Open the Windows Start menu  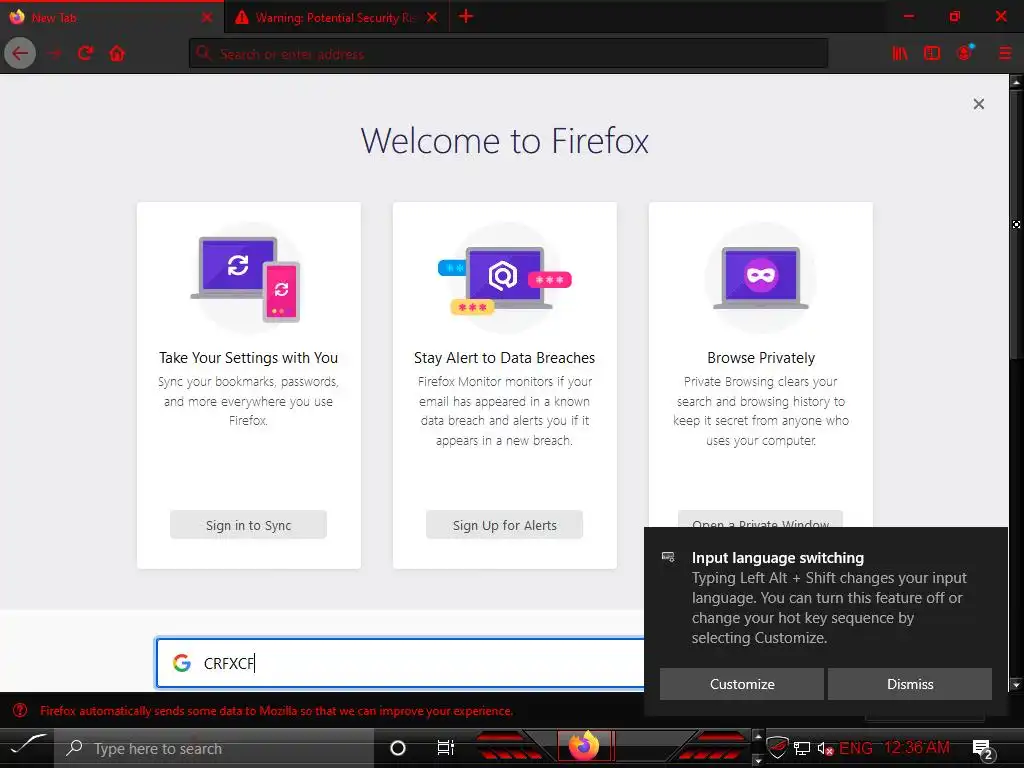pos(26,748)
